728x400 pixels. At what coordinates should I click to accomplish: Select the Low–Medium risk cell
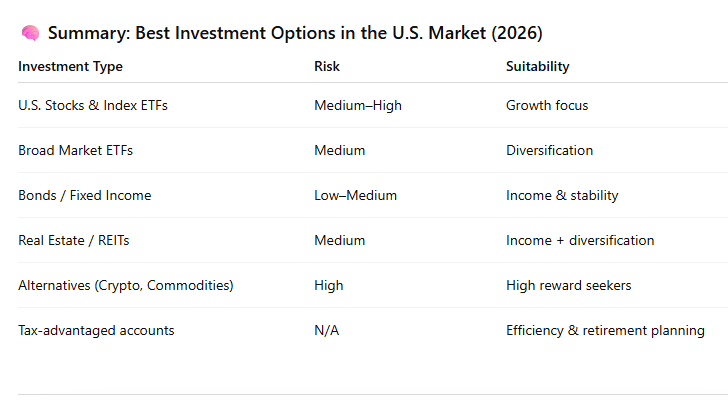pyautogui.click(x=355, y=195)
